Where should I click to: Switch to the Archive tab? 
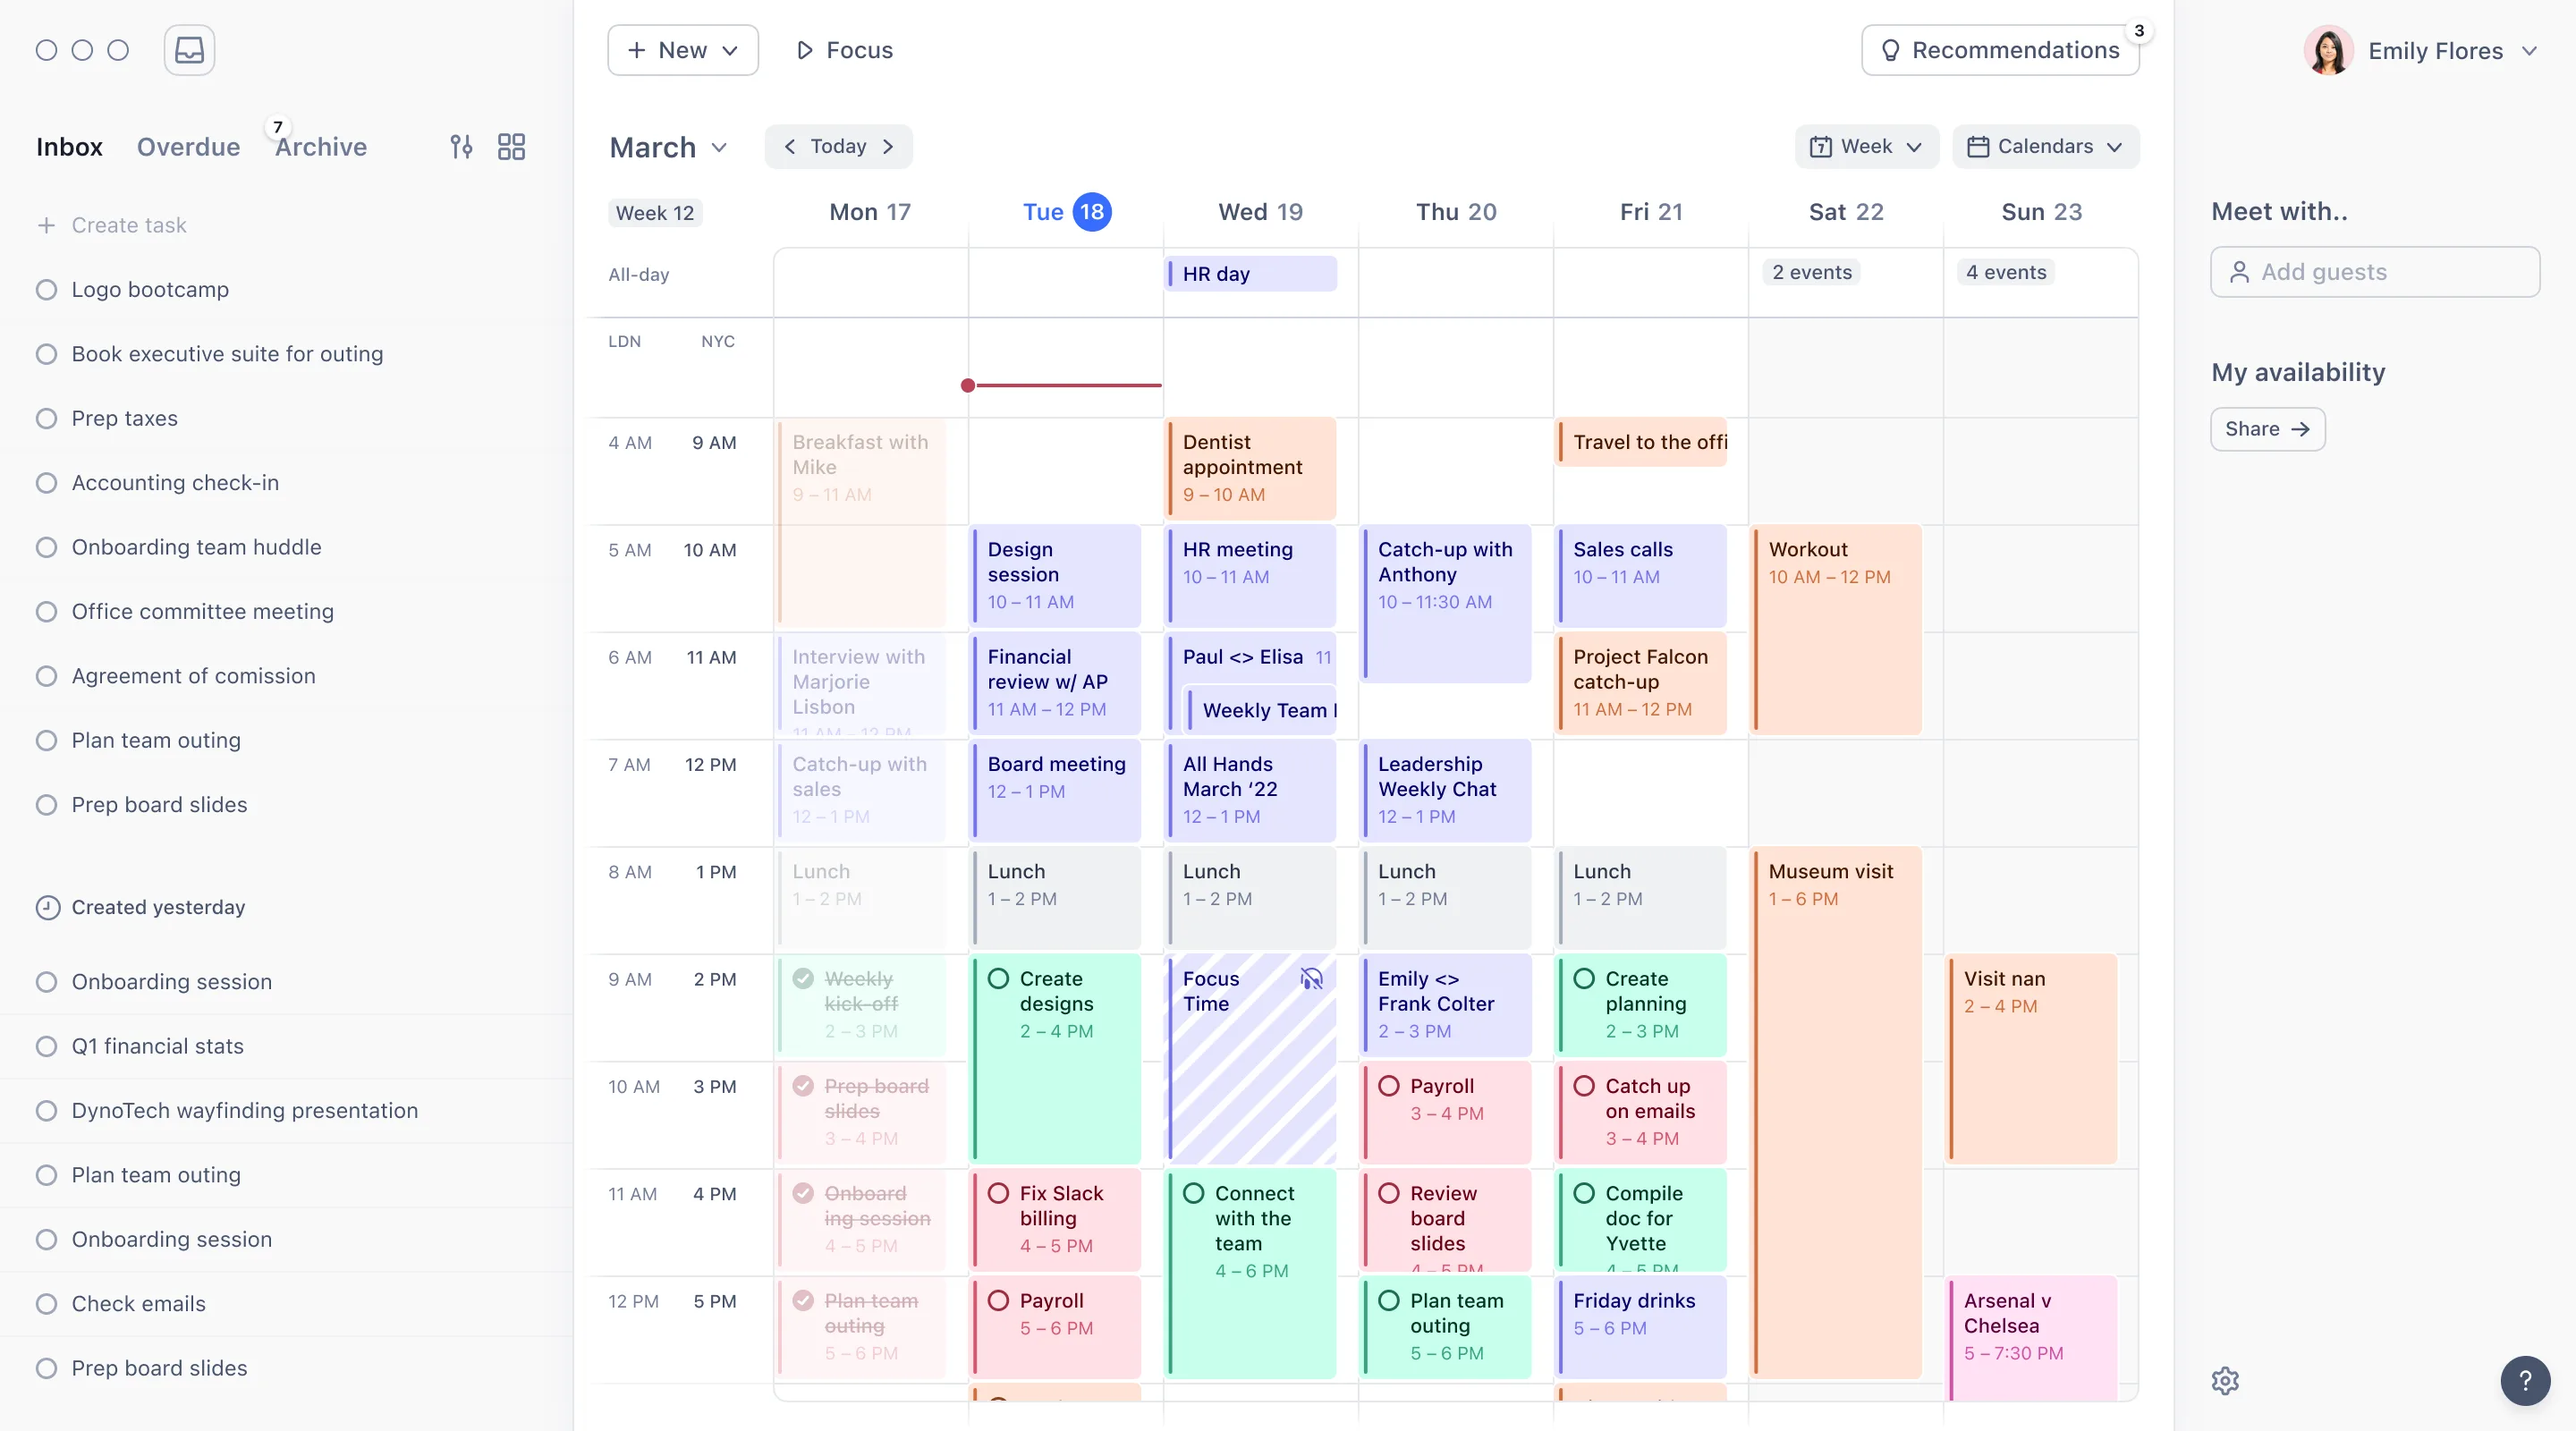click(x=321, y=147)
